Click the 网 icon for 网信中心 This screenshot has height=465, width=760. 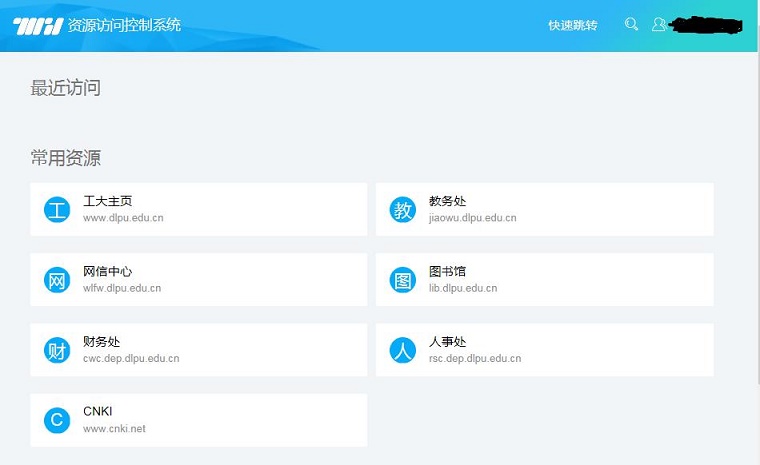(57, 280)
